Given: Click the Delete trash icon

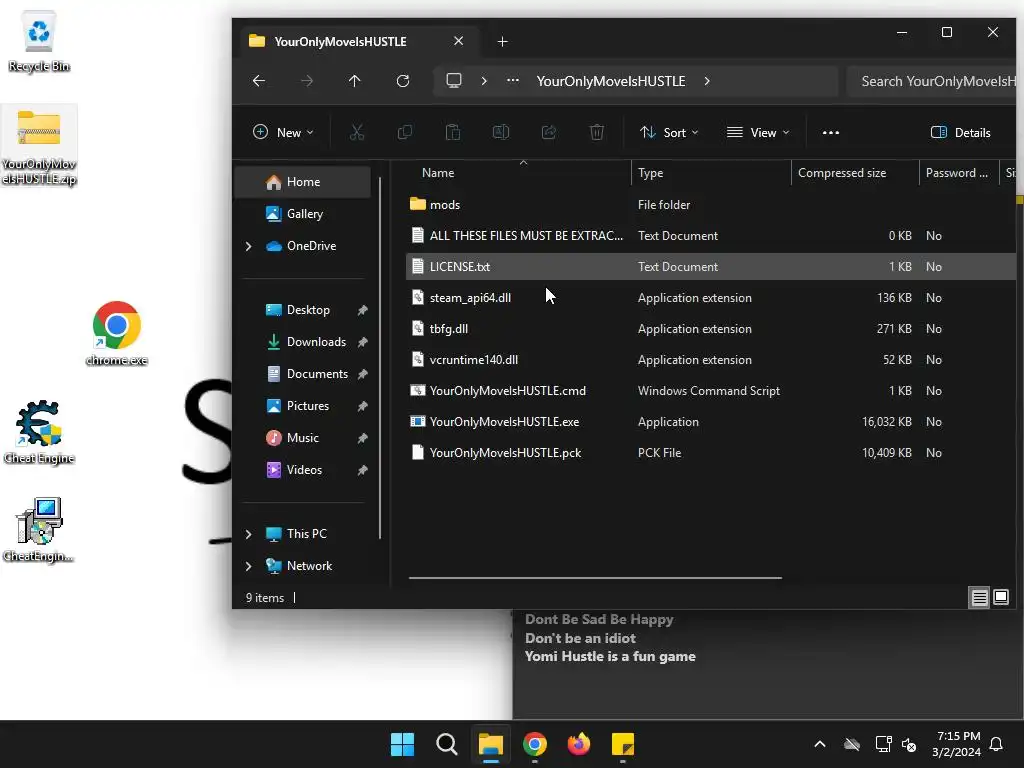Looking at the screenshot, I should pyautogui.click(x=597, y=133).
